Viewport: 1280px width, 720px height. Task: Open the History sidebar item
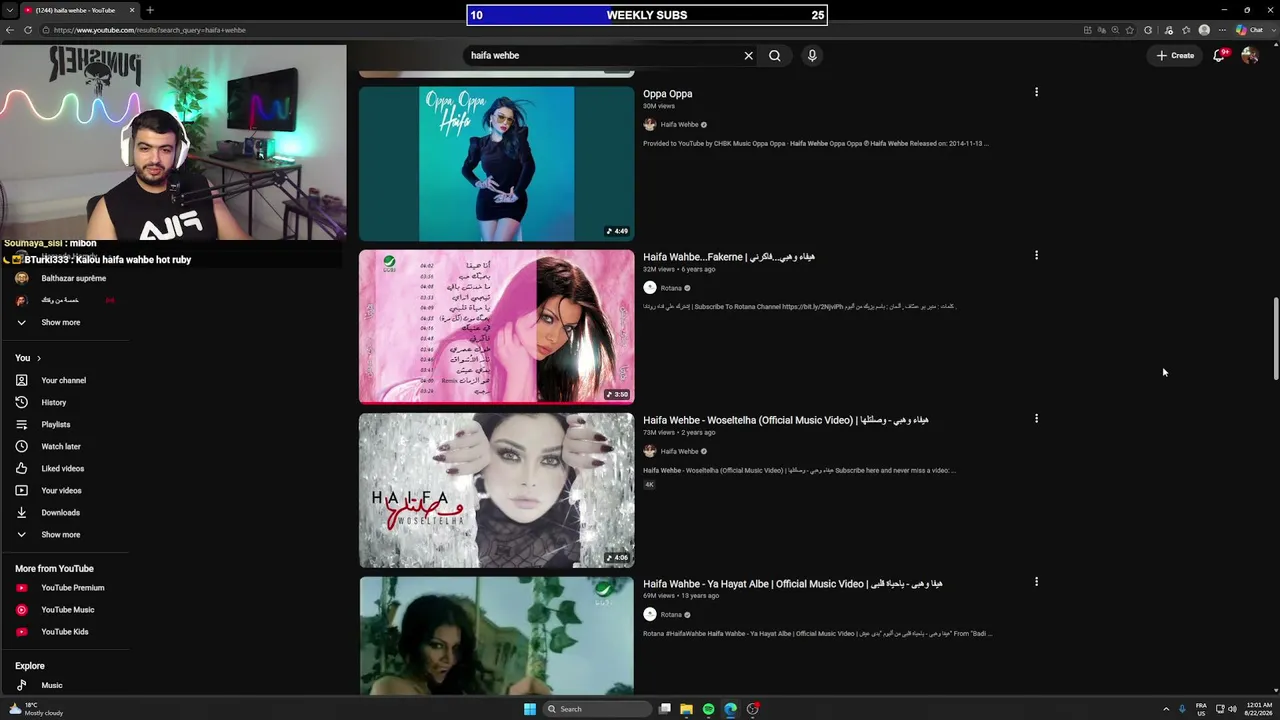point(64,402)
